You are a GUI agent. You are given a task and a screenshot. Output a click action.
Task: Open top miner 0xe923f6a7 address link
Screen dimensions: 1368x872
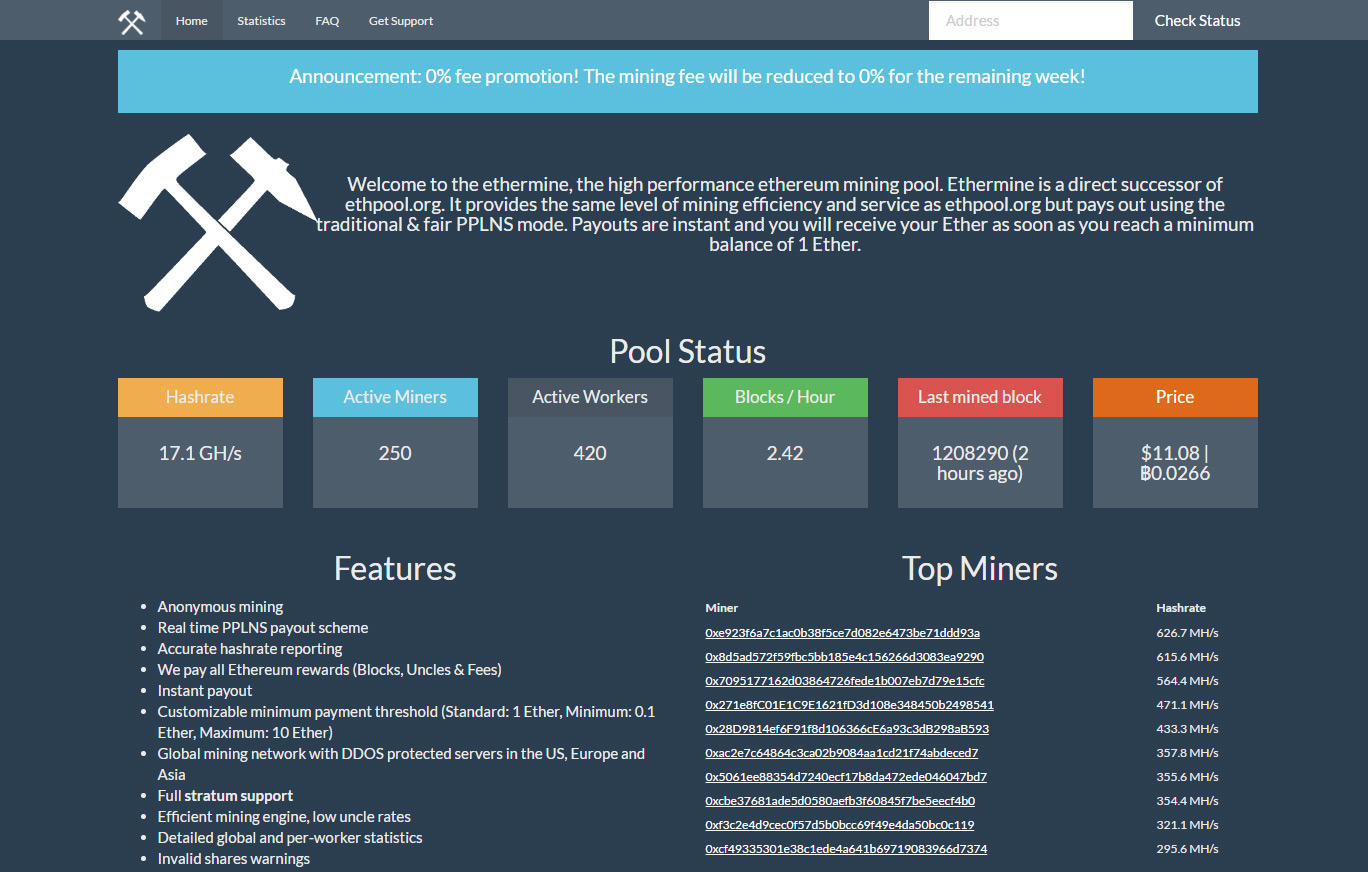tap(842, 633)
